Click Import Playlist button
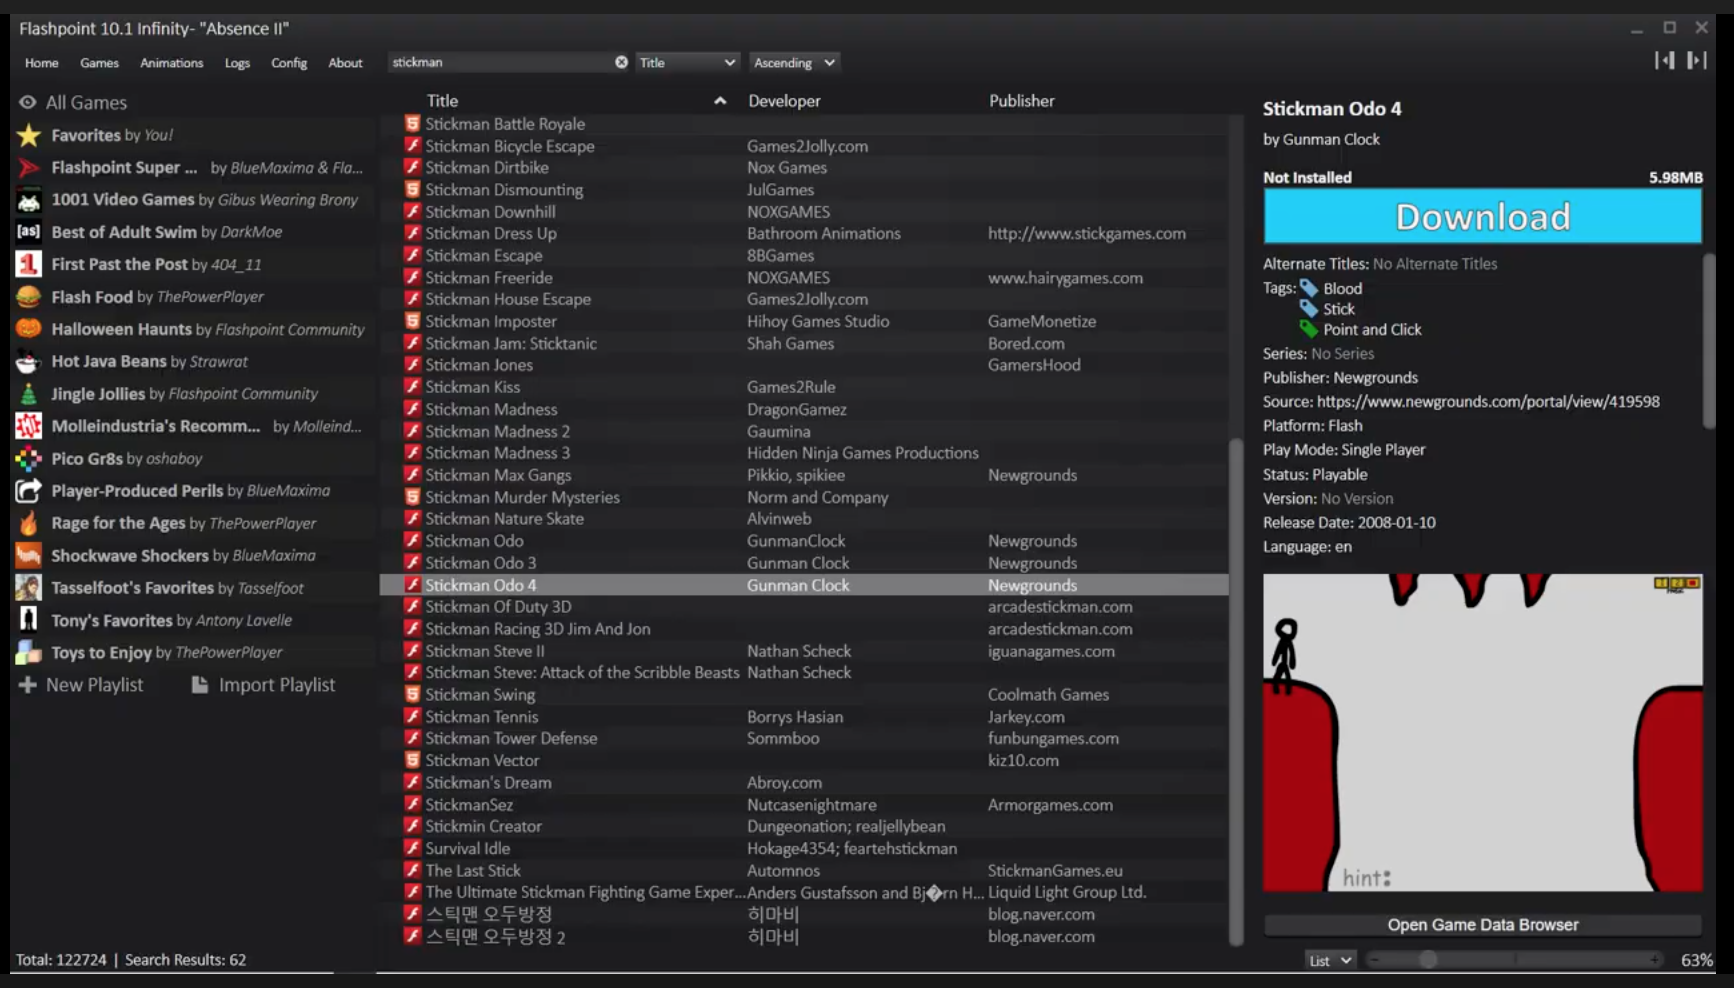The image size is (1734, 988). click(264, 685)
